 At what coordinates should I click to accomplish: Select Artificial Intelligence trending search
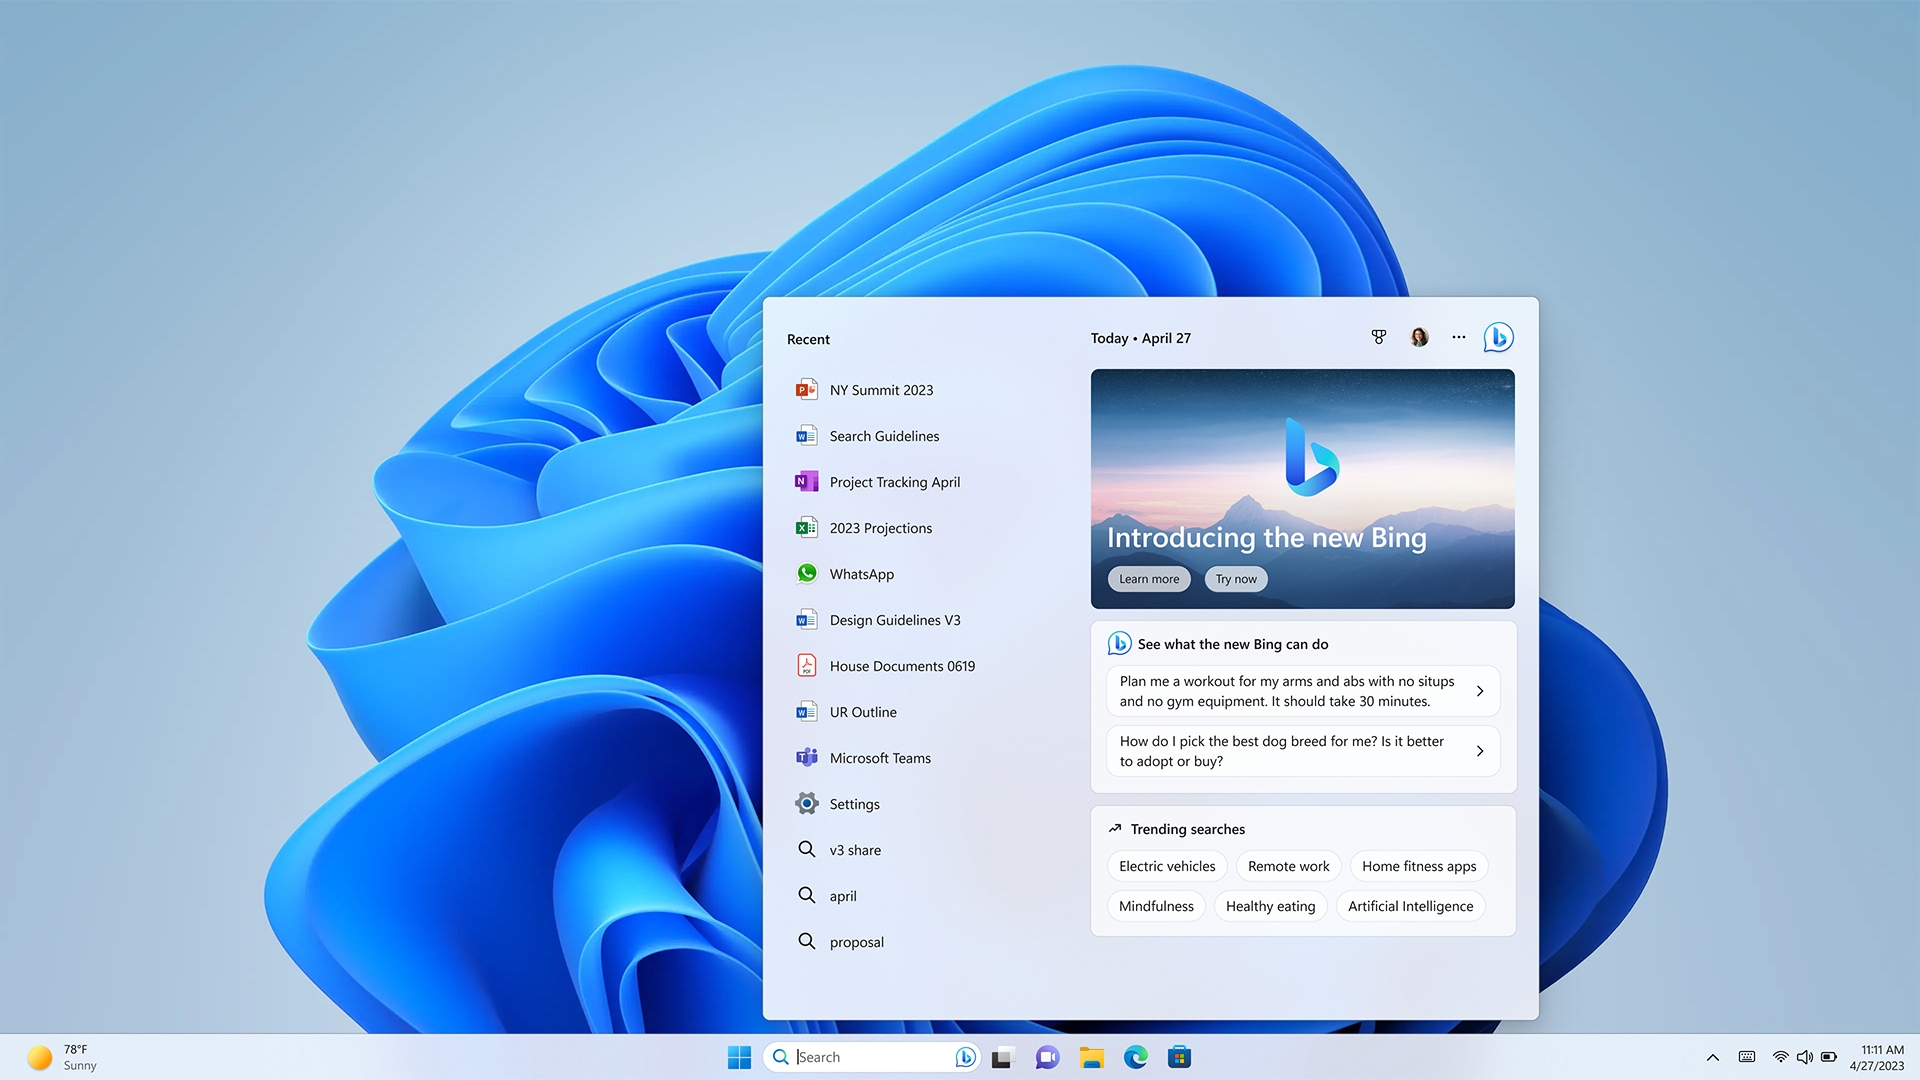1410,906
